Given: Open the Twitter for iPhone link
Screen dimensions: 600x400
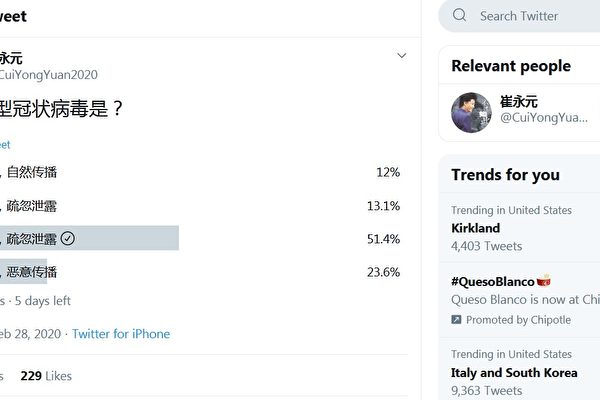Looking at the screenshot, I should tap(121, 334).
